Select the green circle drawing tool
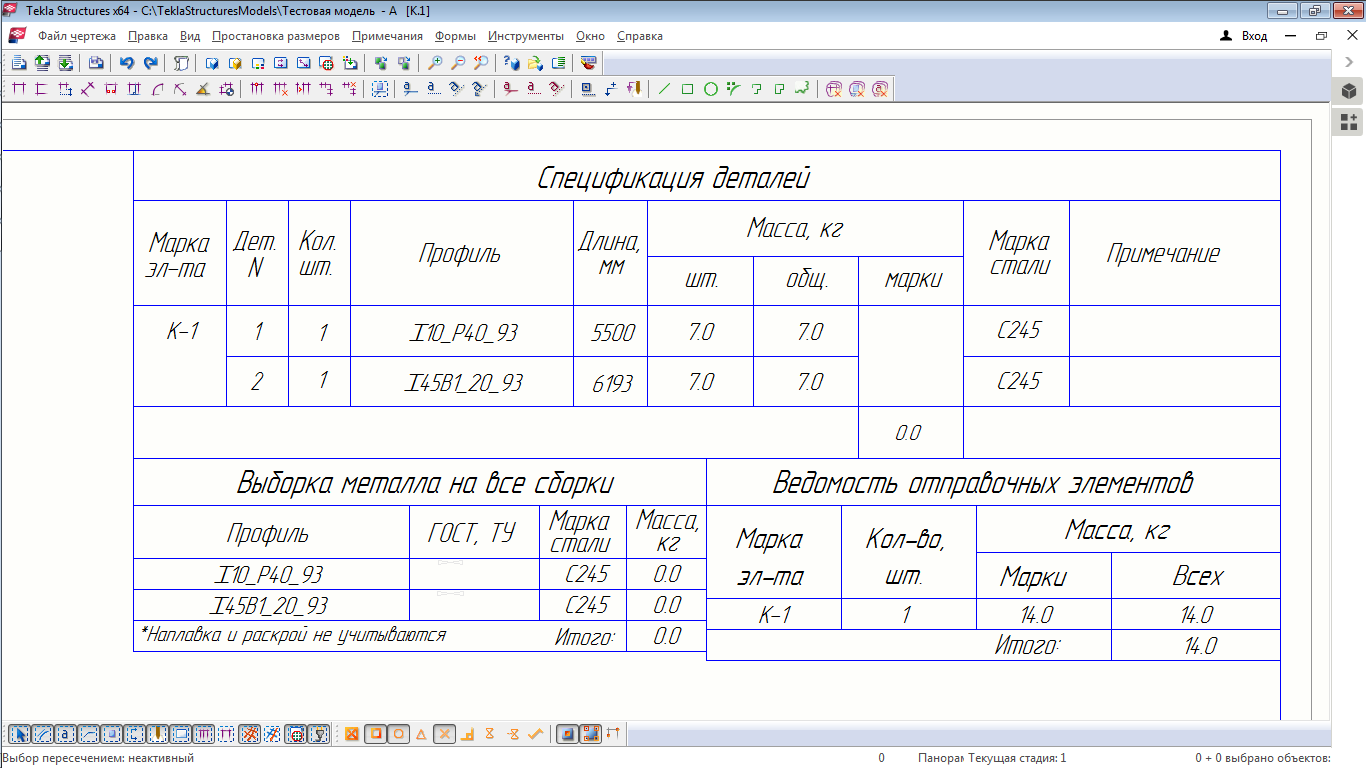 [x=711, y=89]
